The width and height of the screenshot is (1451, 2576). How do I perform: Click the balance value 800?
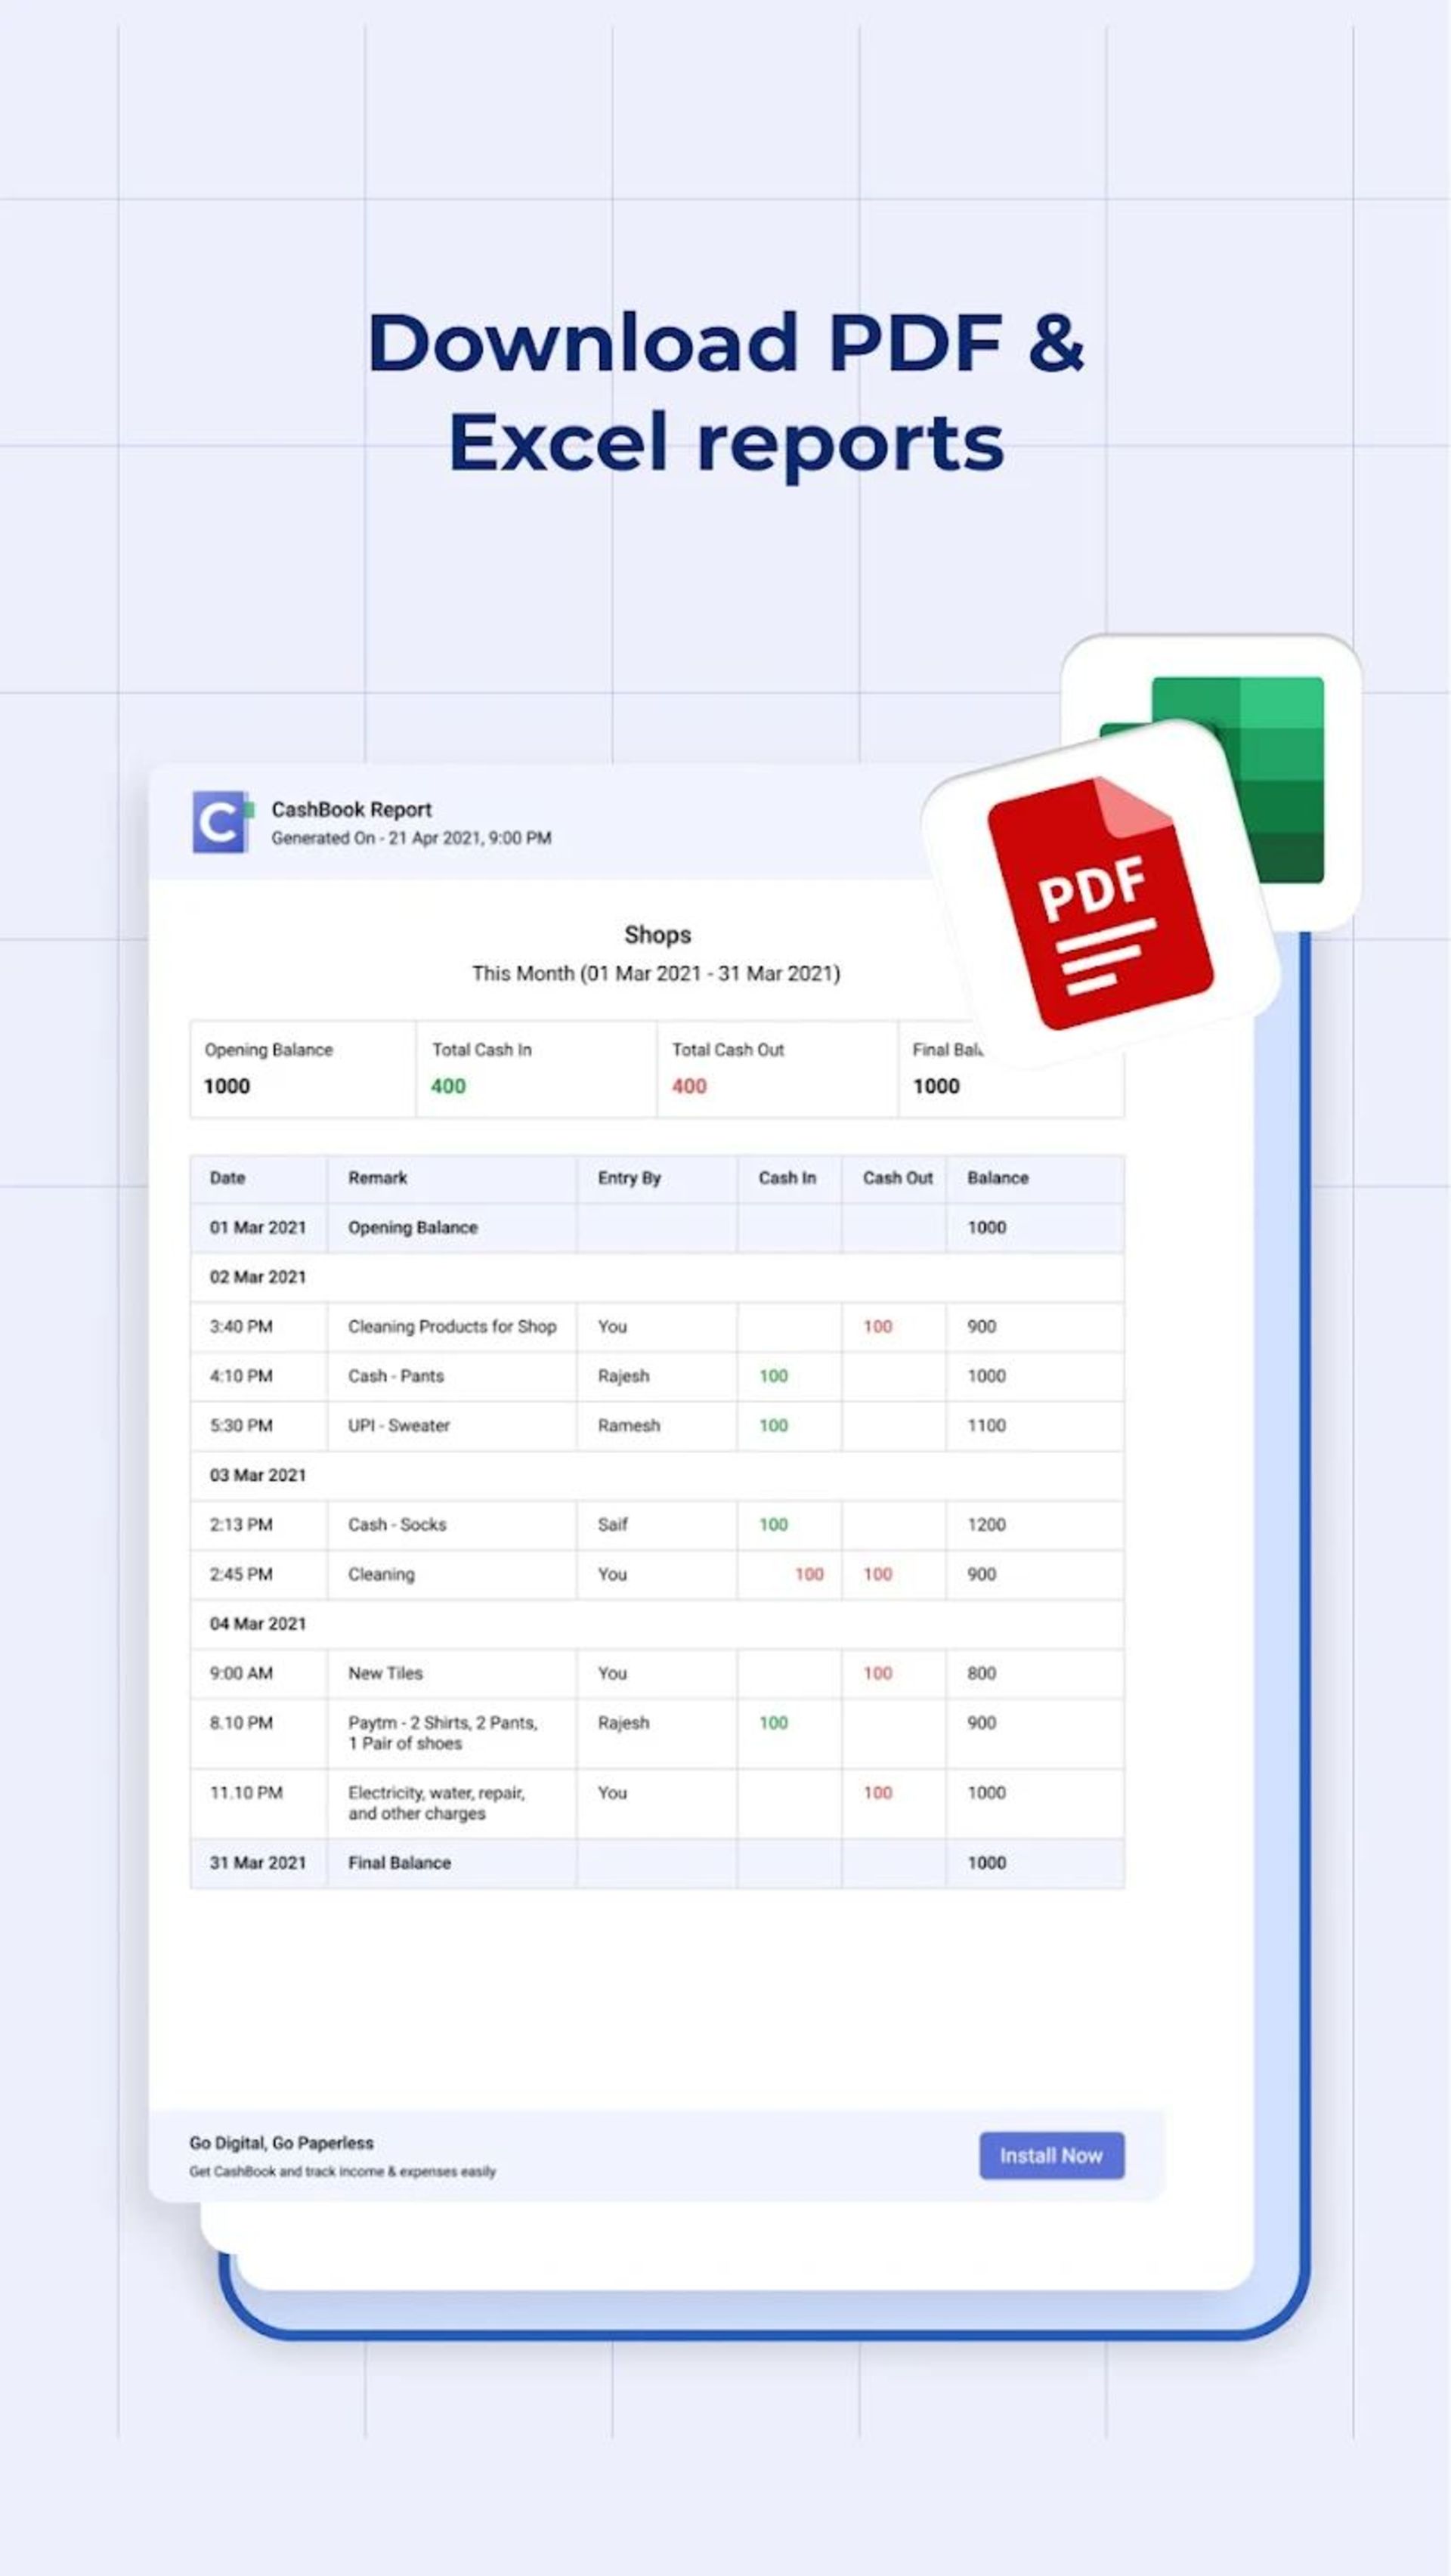pyautogui.click(x=981, y=1673)
